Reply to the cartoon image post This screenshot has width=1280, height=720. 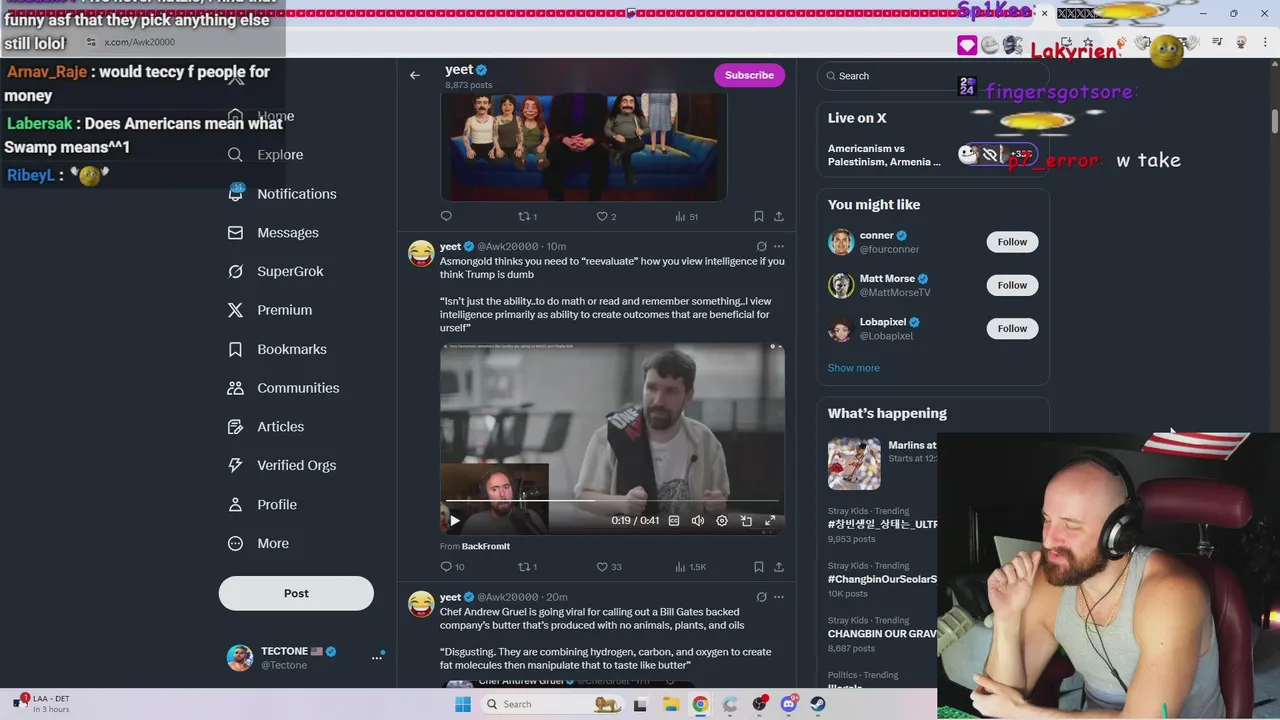(x=446, y=216)
